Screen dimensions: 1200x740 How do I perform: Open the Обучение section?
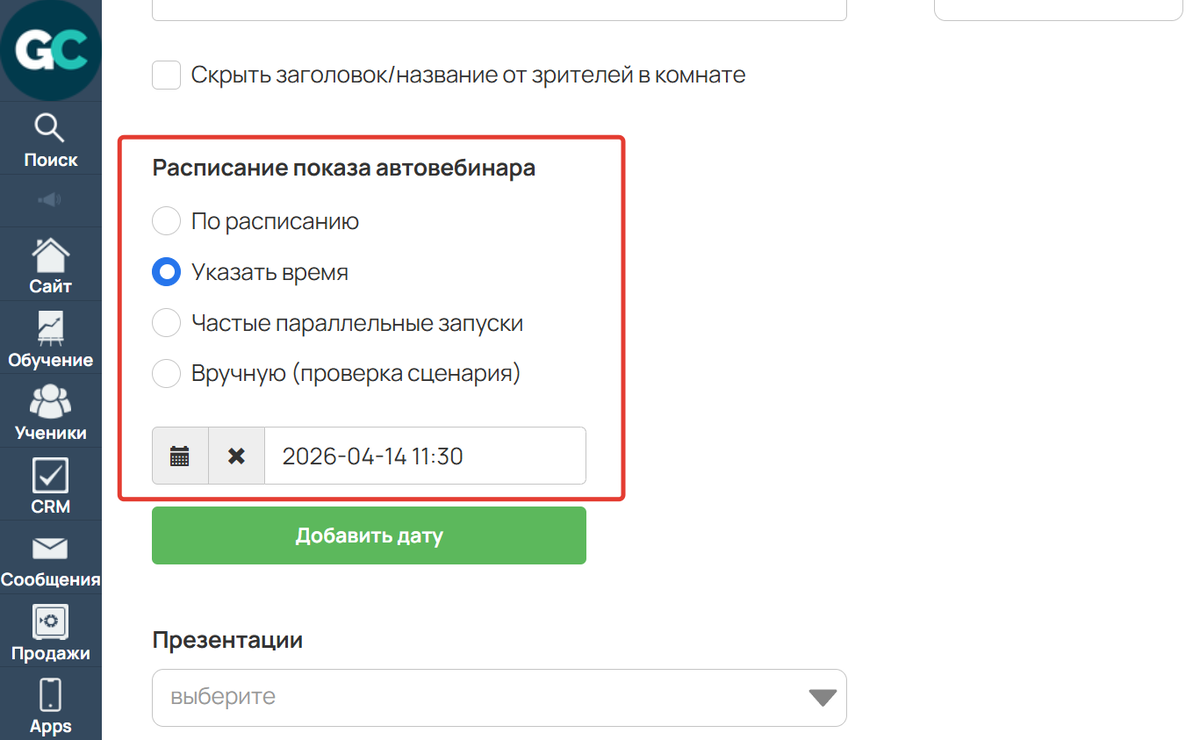pos(51,338)
